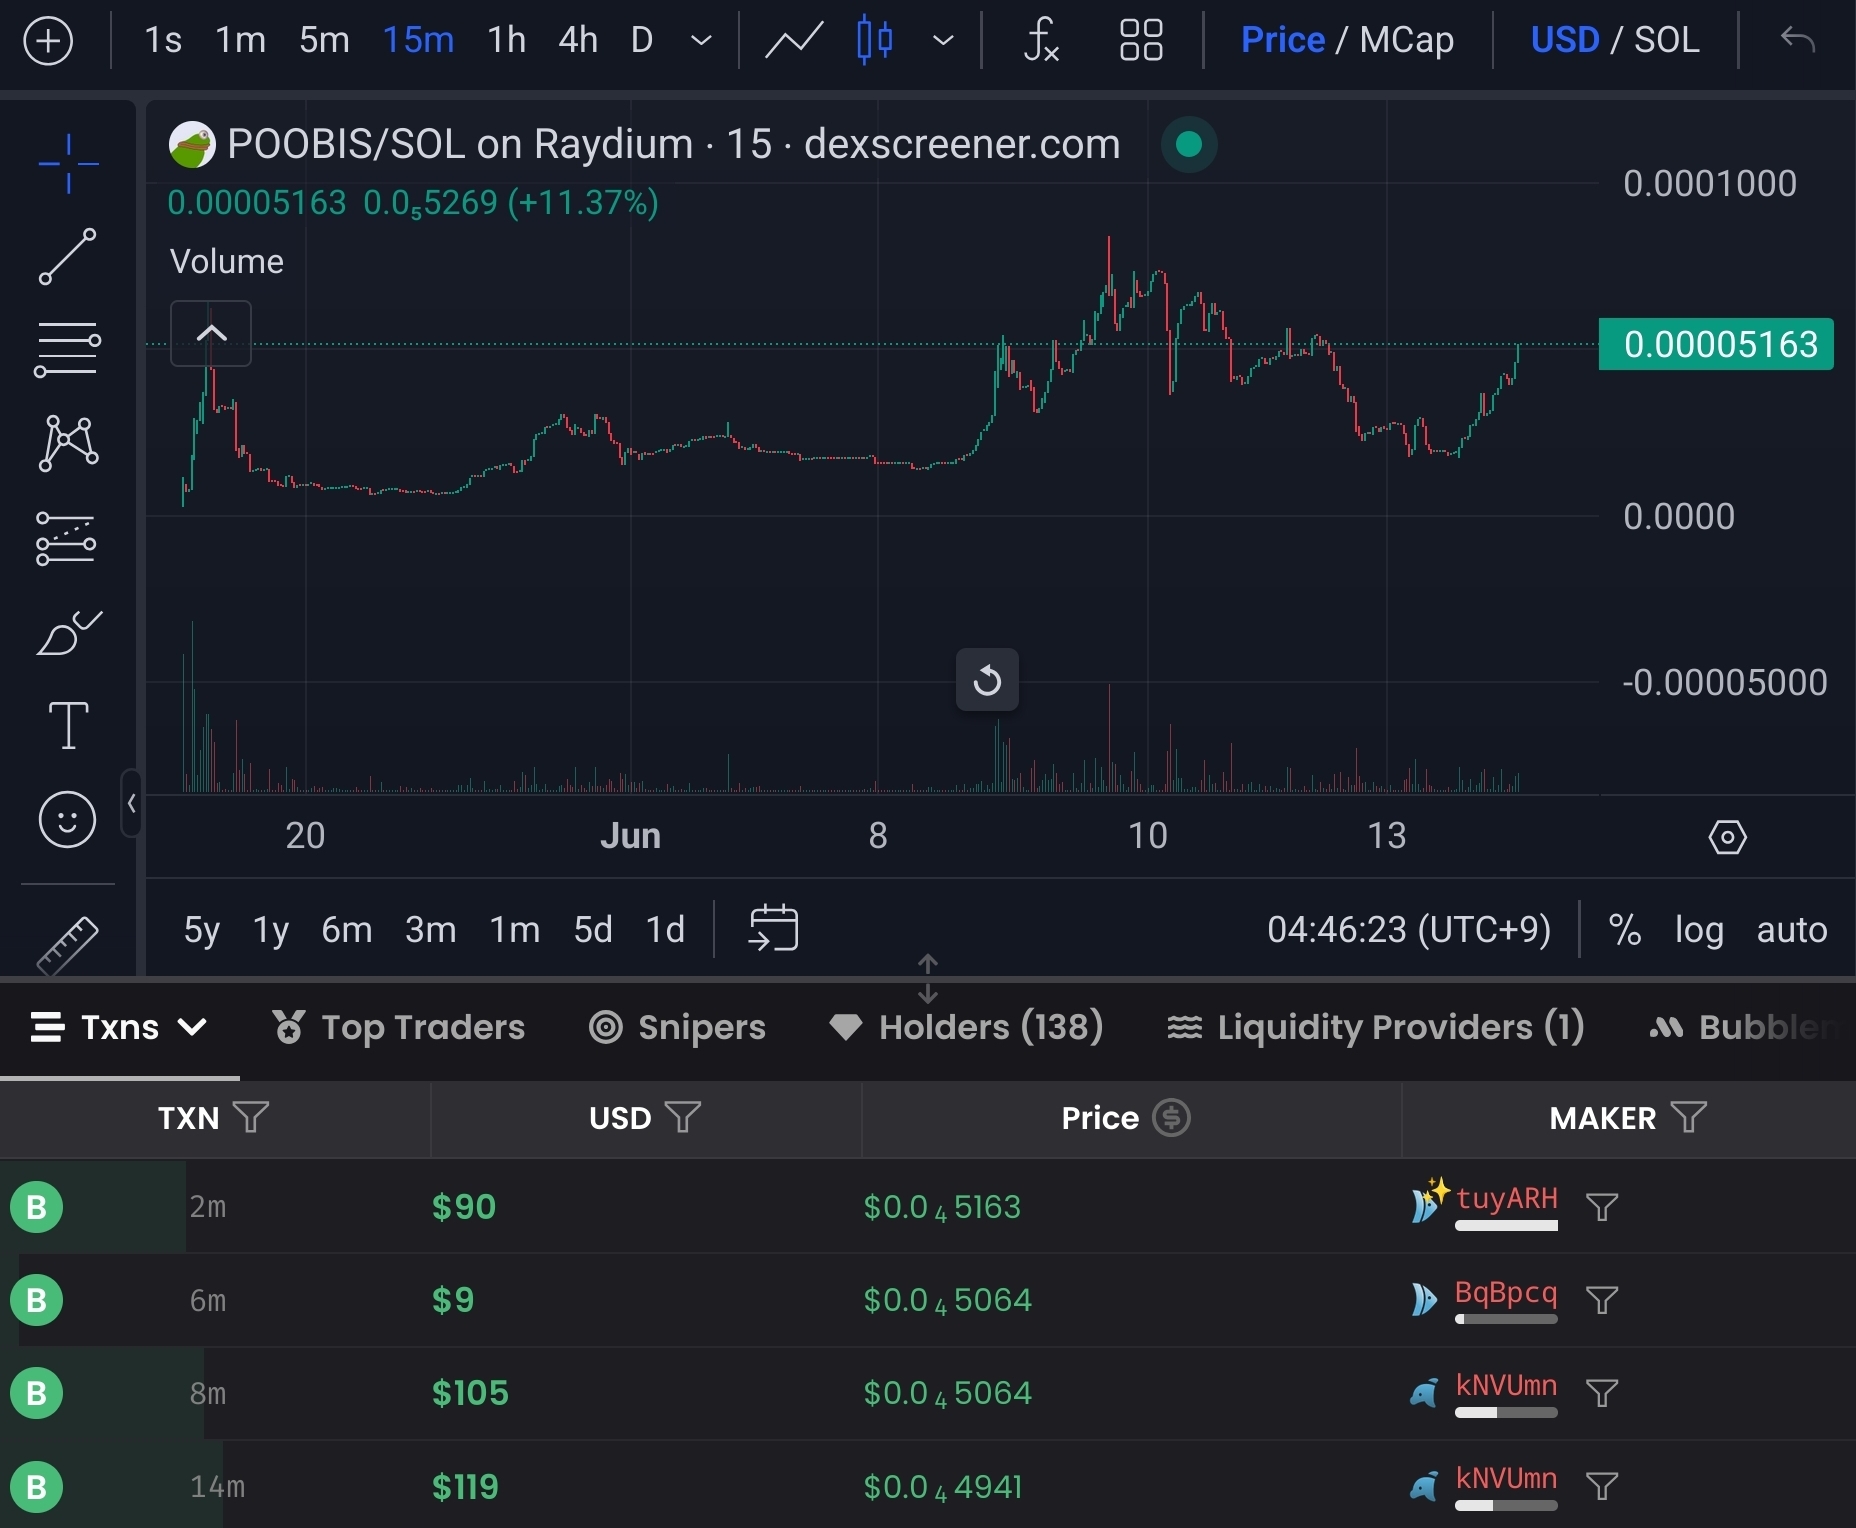Open the Txns view dropdown
The width and height of the screenshot is (1856, 1528).
coord(120,1027)
